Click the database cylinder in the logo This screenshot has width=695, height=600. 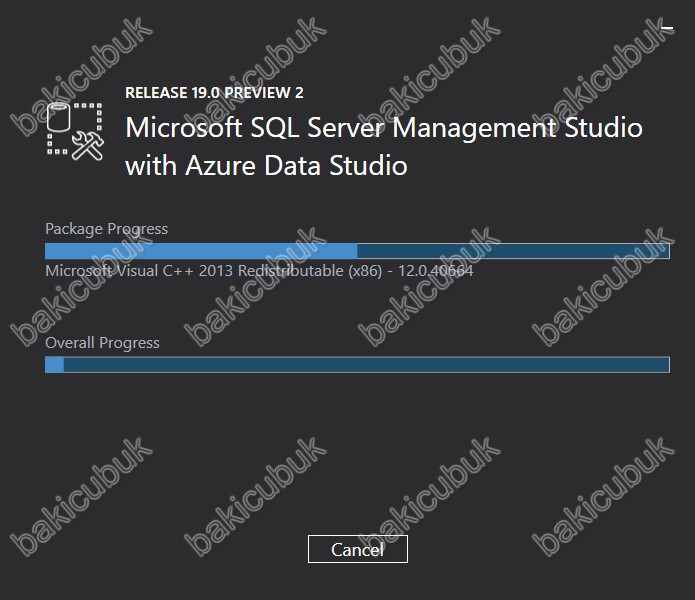(59, 117)
